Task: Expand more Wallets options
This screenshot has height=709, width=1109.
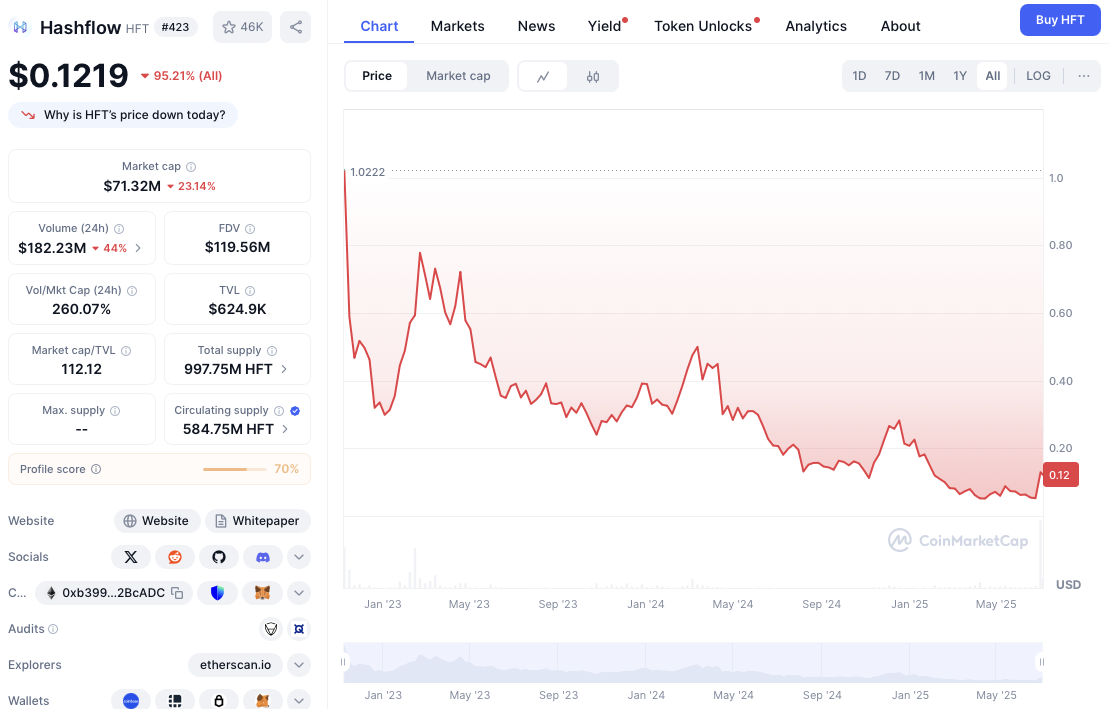Action: 299,701
